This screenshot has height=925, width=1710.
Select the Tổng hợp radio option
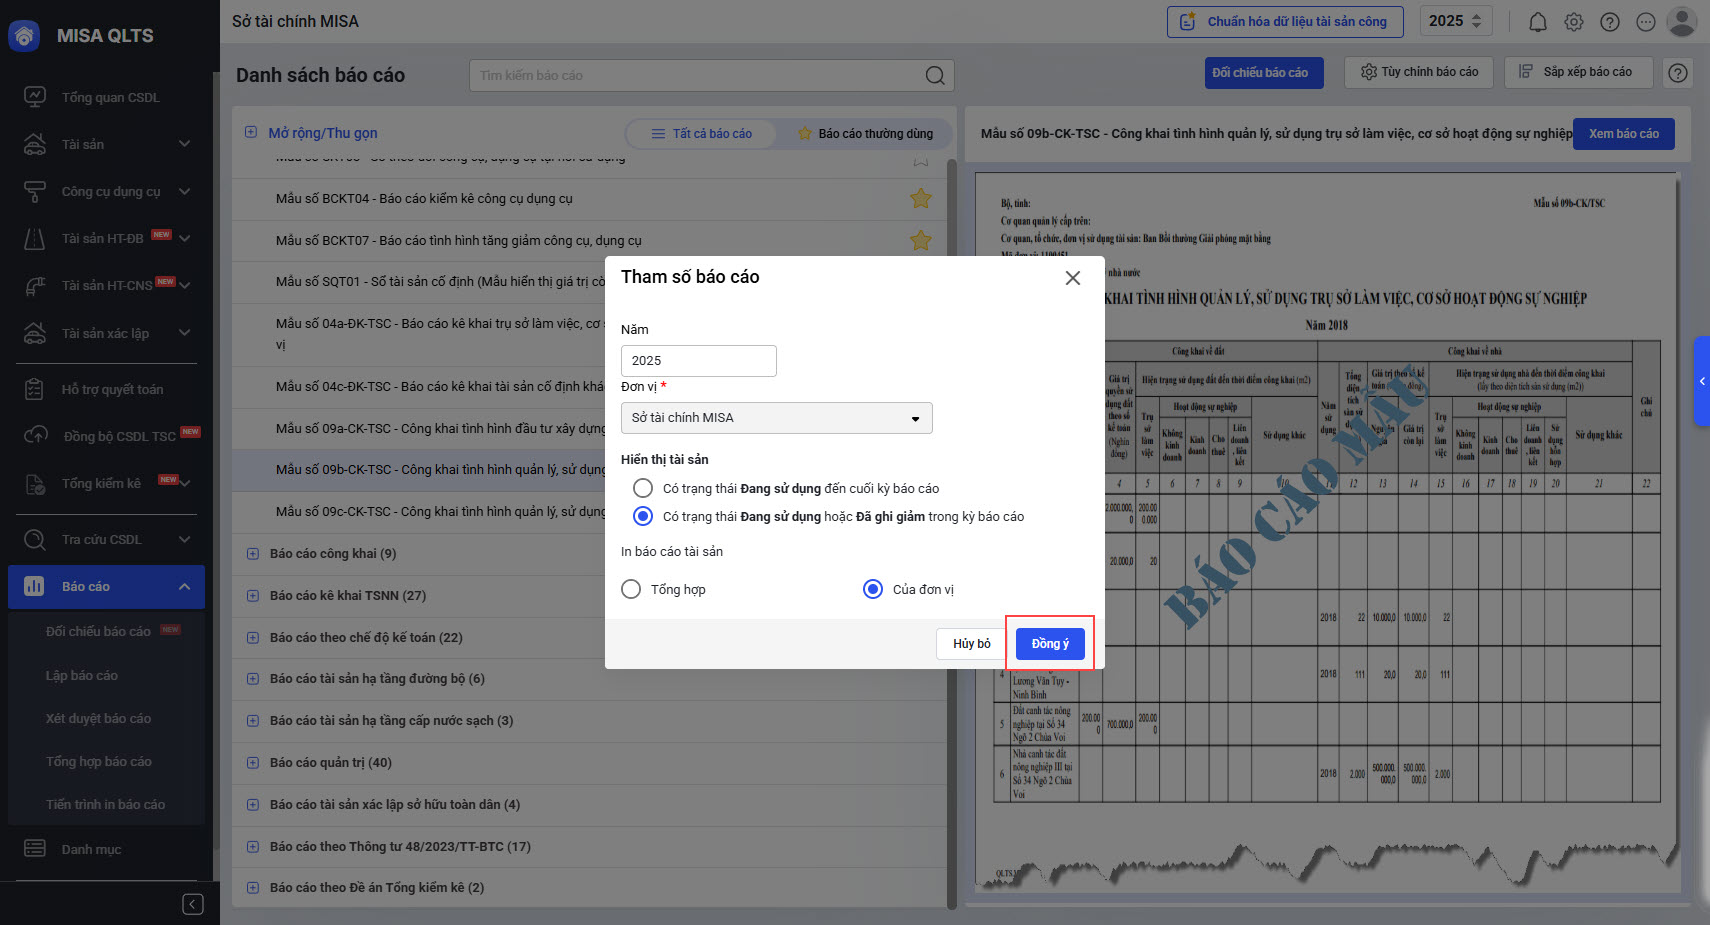click(631, 589)
